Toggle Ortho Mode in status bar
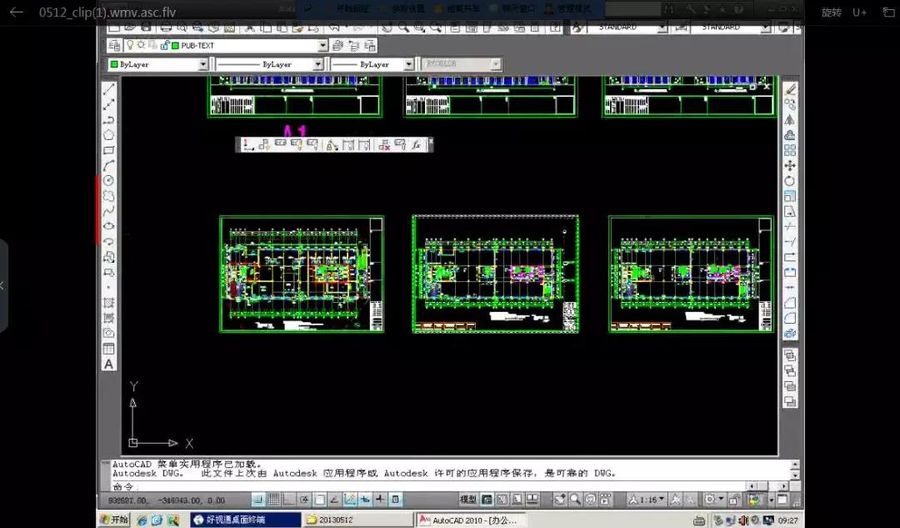The image size is (900, 528). (289, 499)
